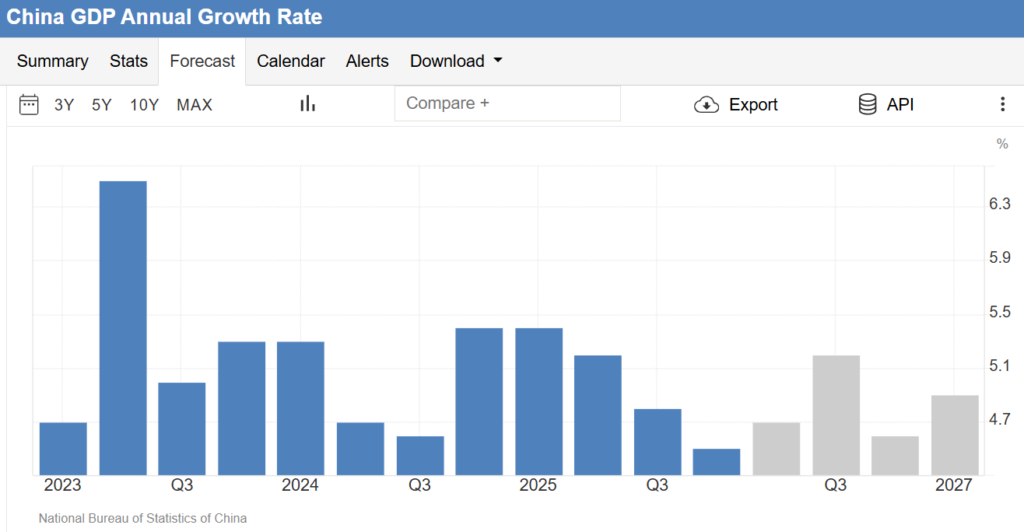
Task: Switch to the Stats tab
Action: click(128, 61)
